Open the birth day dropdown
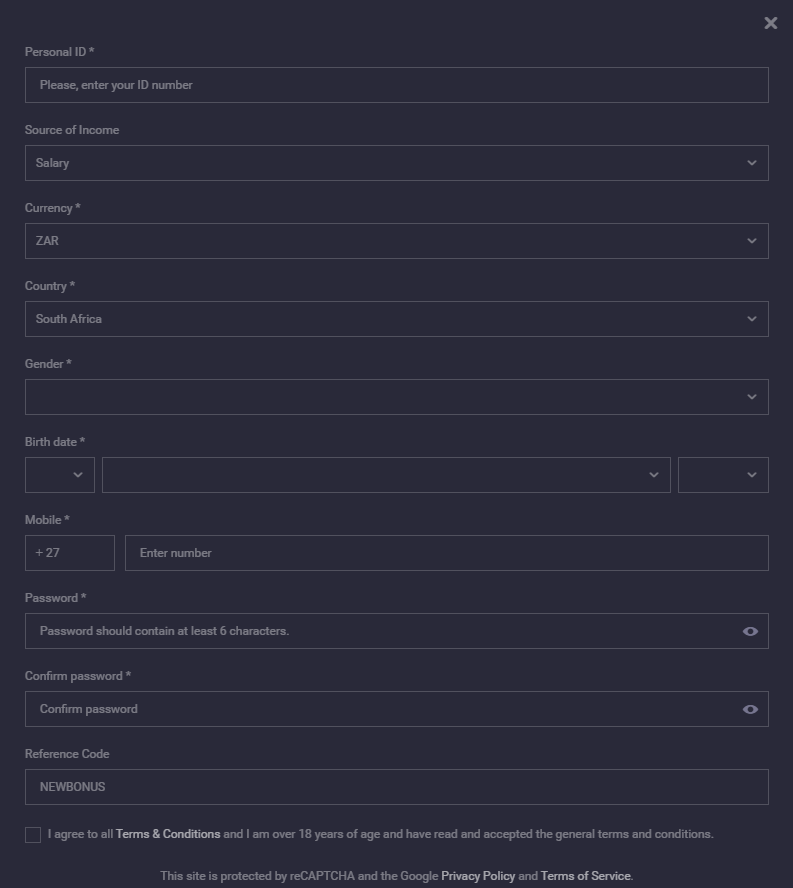Image resolution: width=793 pixels, height=888 pixels. [x=60, y=475]
